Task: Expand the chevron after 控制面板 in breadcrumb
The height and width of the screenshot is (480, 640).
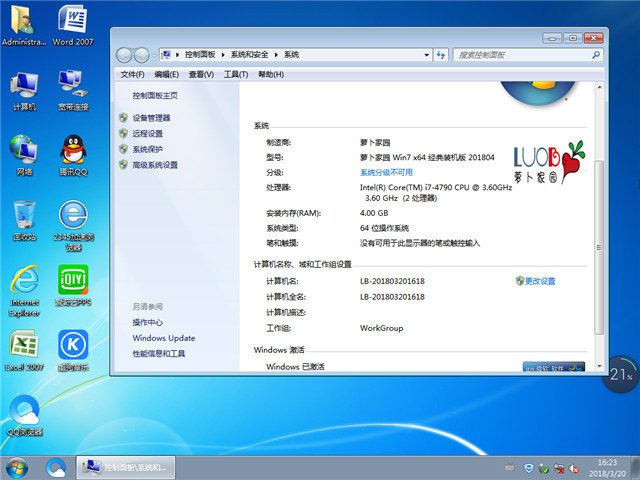Action: (223, 55)
